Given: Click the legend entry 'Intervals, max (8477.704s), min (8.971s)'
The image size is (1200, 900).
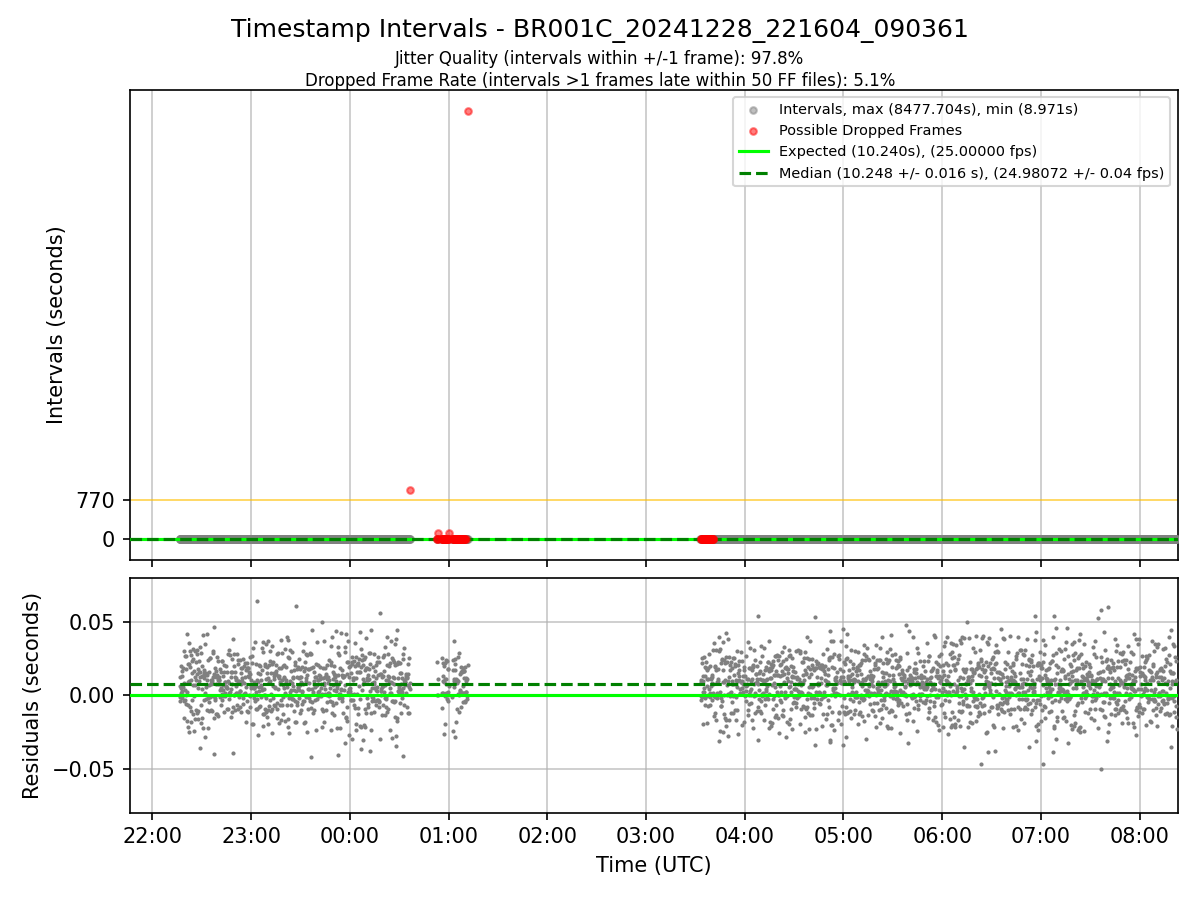Looking at the screenshot, I should pos(928,109).
